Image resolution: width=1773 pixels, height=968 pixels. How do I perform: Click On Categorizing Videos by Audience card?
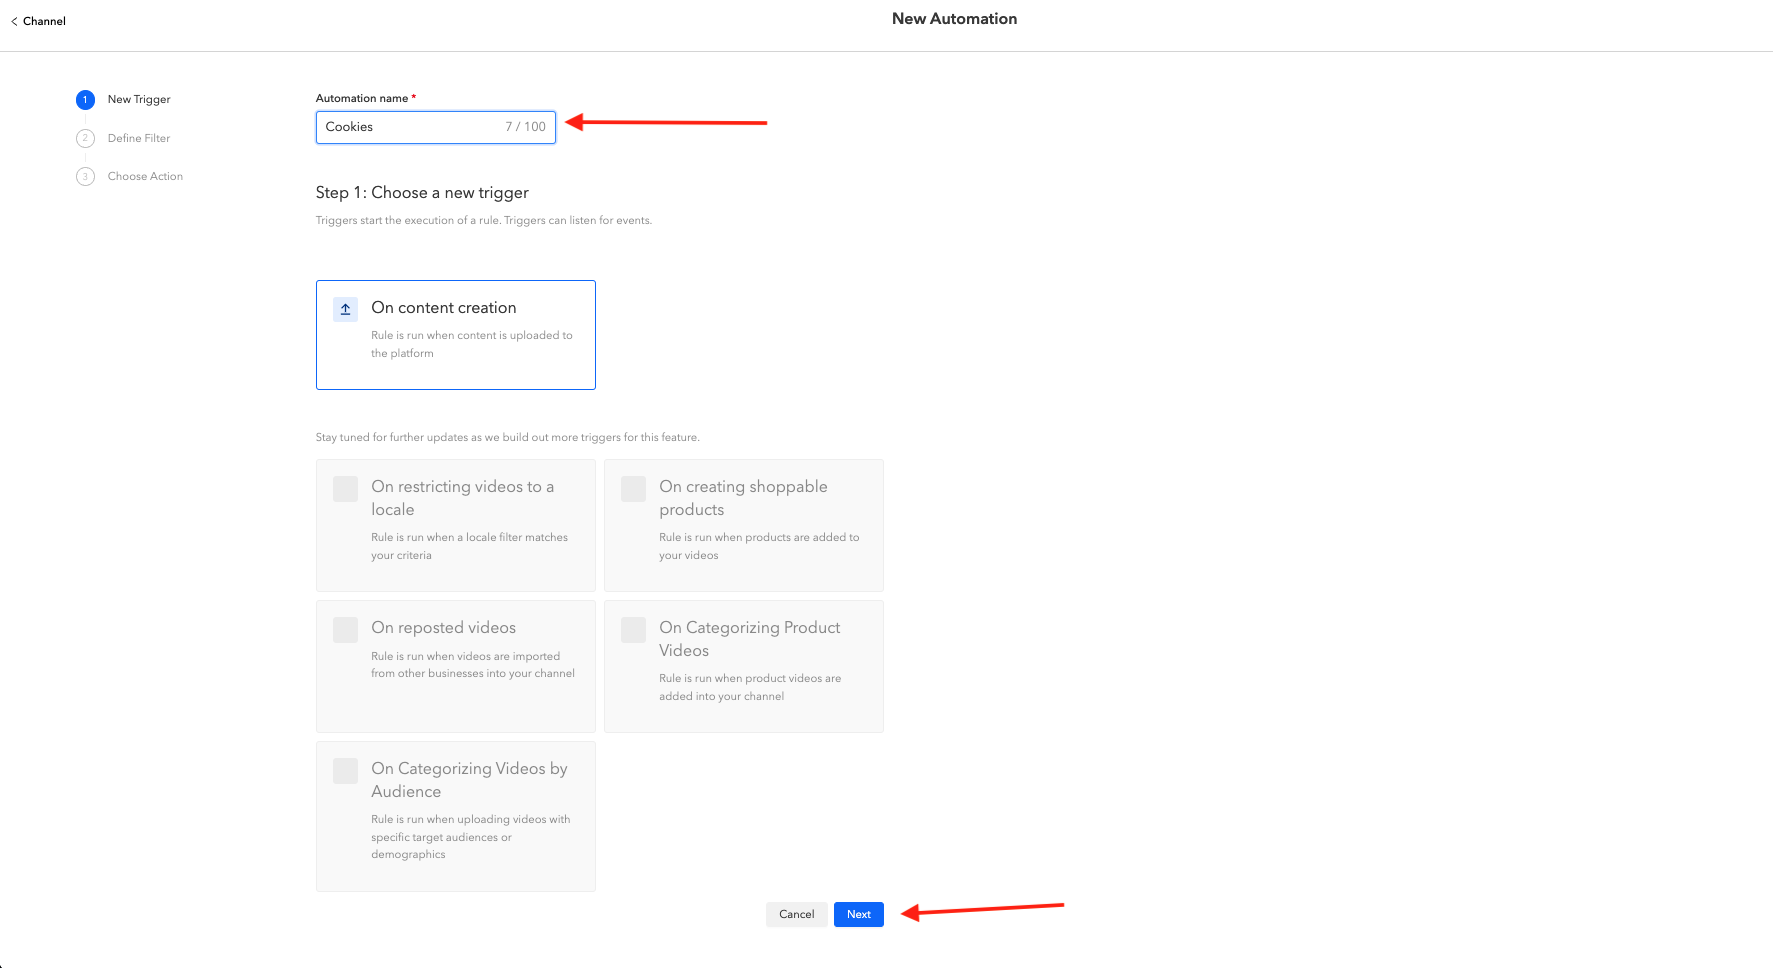point(456,816)
